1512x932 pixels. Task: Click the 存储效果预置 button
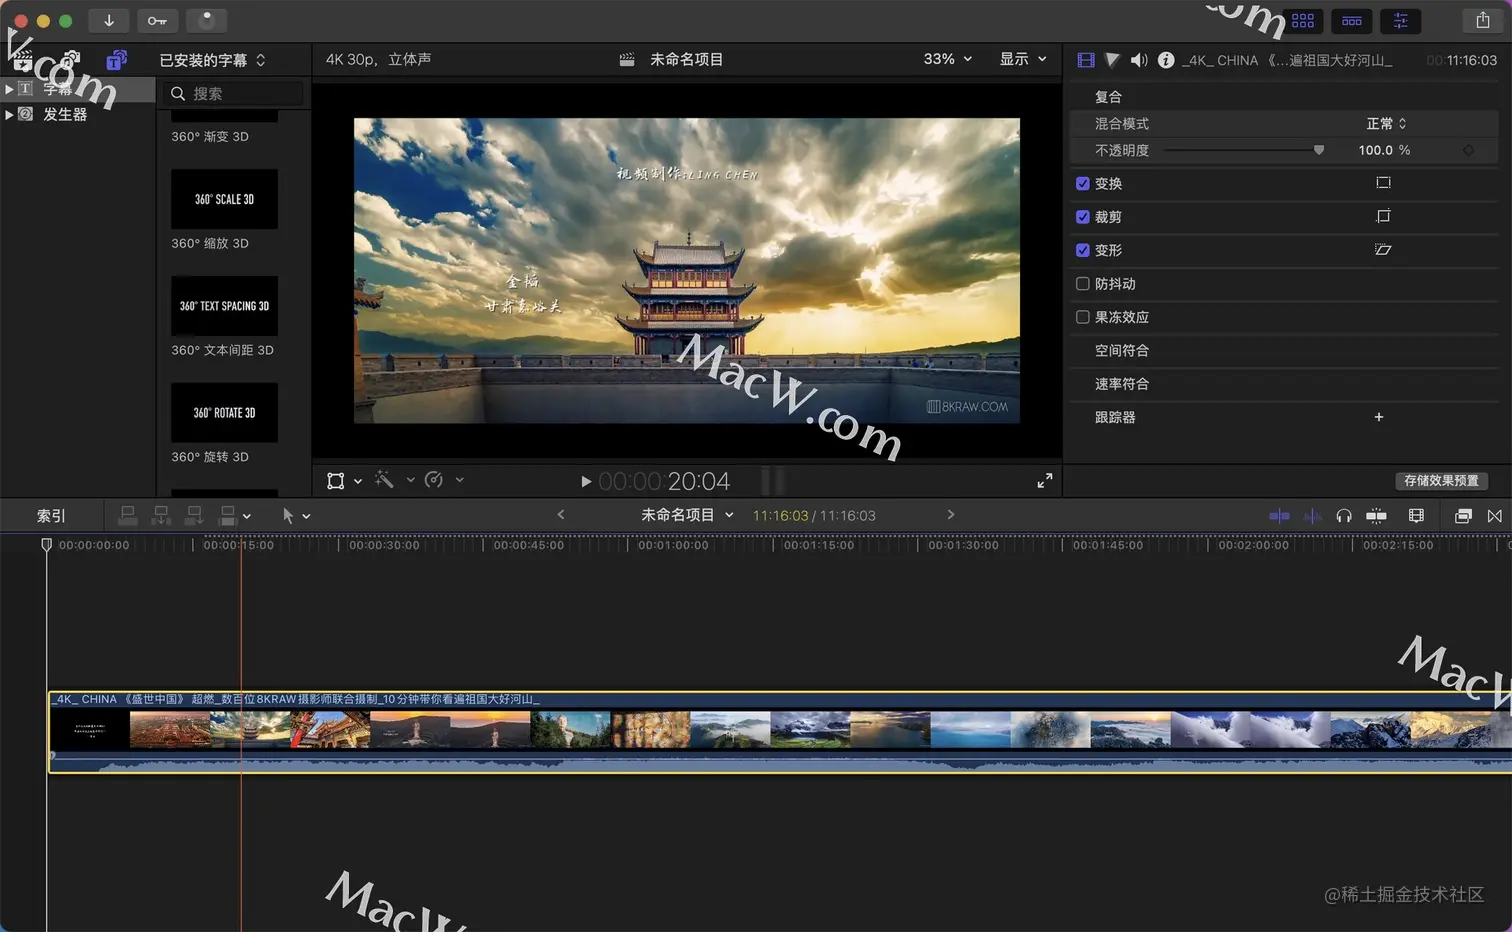pos(1441,481)
